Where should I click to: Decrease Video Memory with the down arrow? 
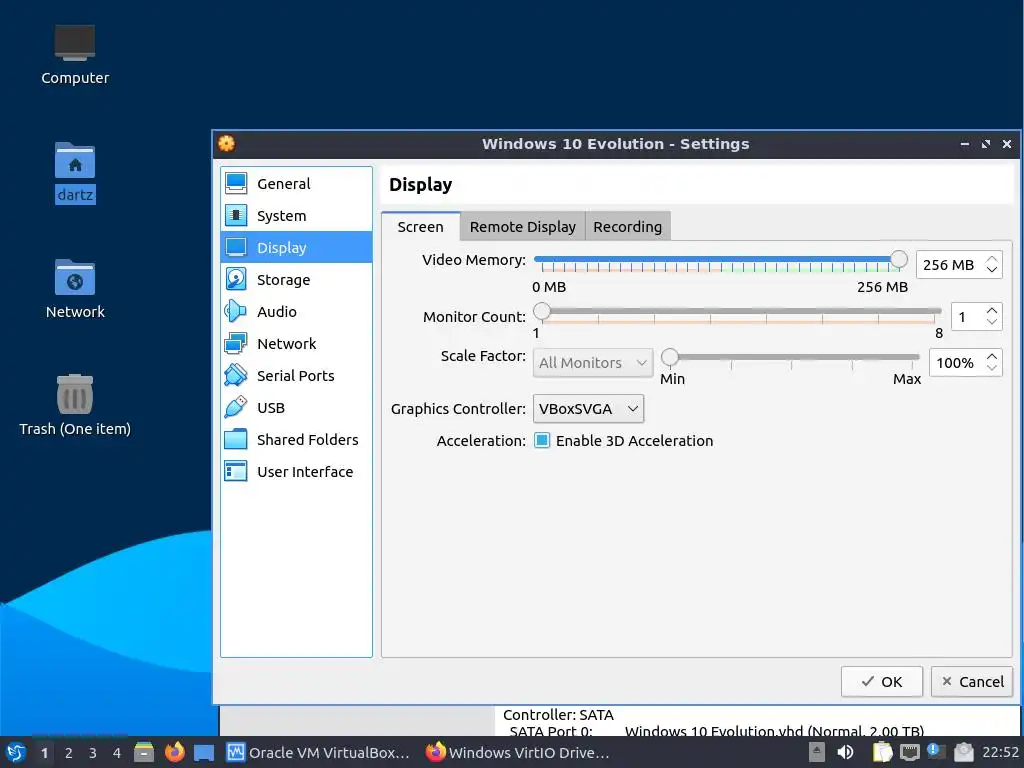[992, 270]
